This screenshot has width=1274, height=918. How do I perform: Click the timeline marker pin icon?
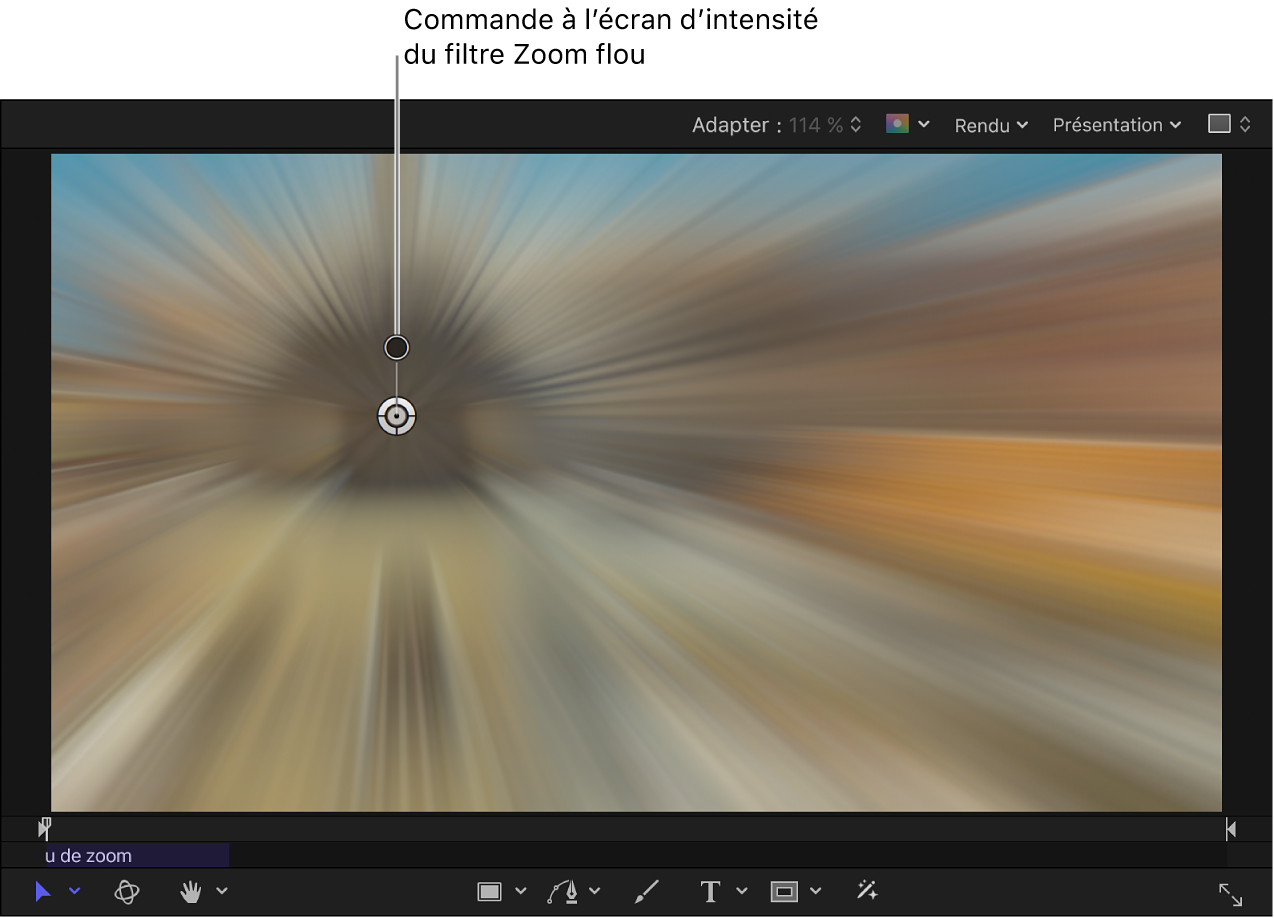[x=44, y=827]
